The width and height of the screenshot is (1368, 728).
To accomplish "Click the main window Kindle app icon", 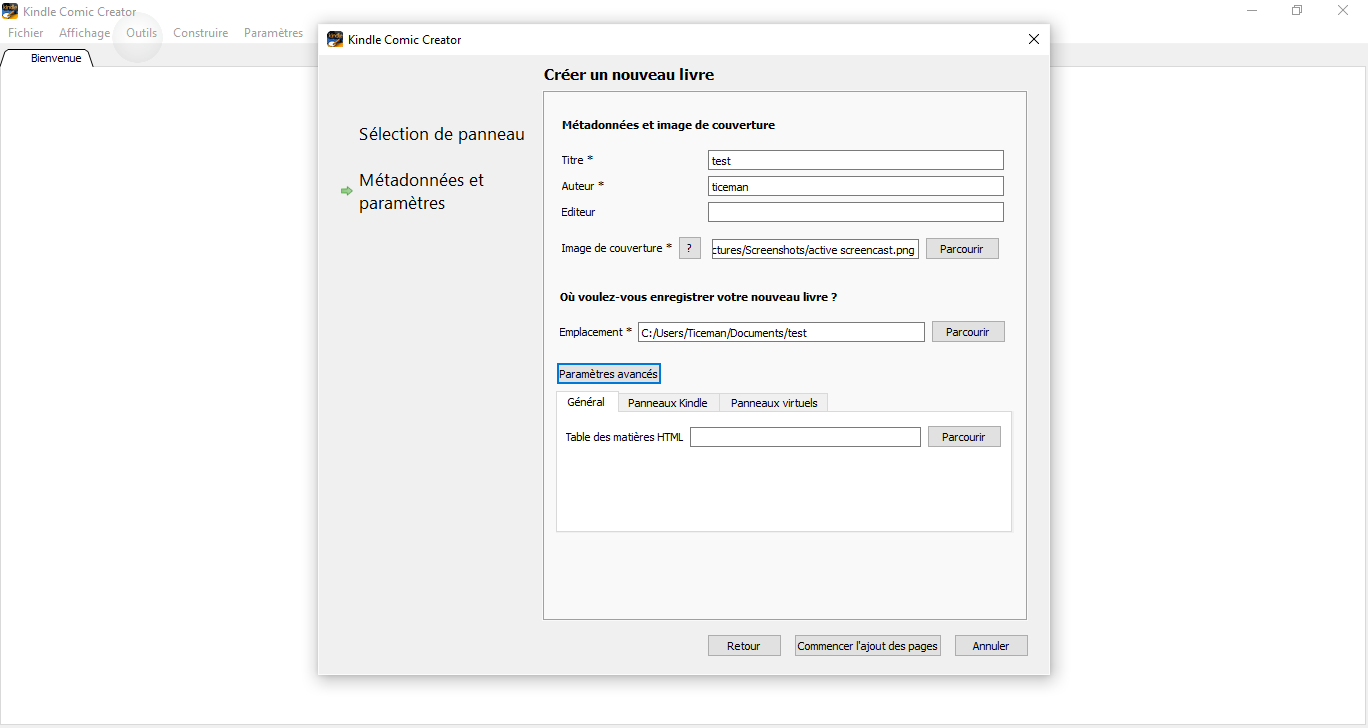I will (x=10, y=10).
